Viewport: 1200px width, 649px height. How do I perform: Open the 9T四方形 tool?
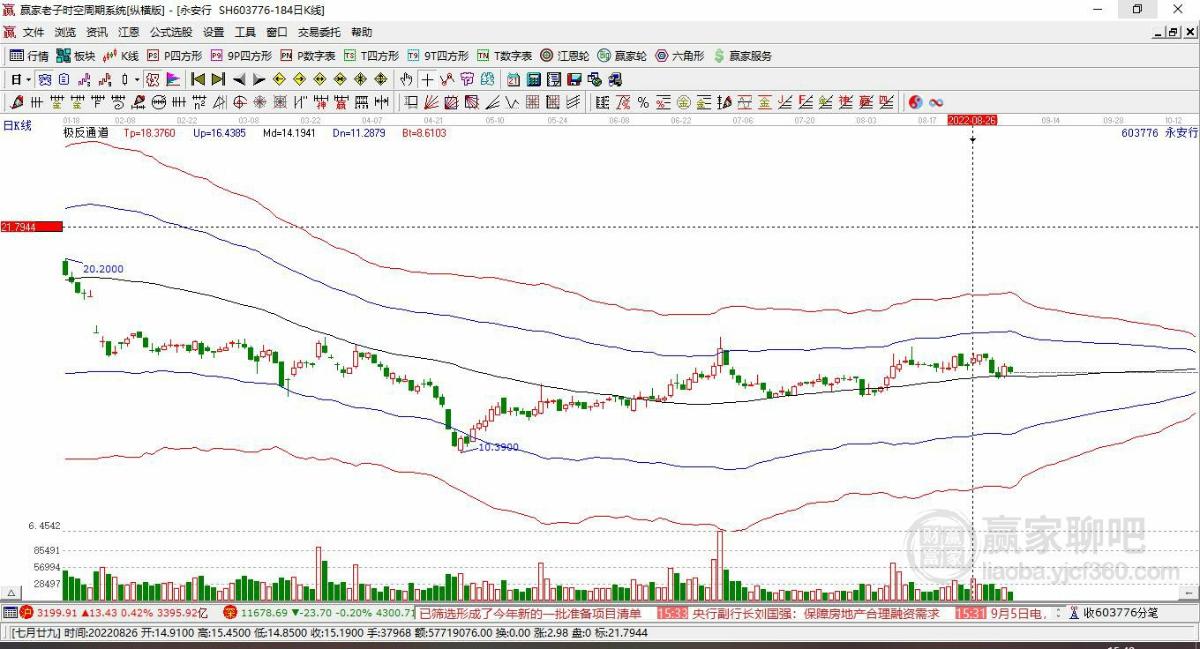pos(437,56)
